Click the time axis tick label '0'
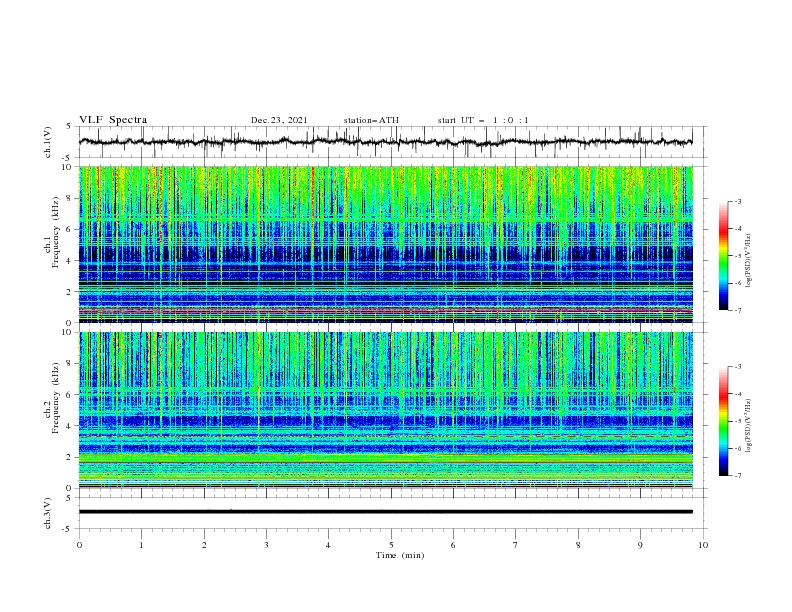 (79, 545)
